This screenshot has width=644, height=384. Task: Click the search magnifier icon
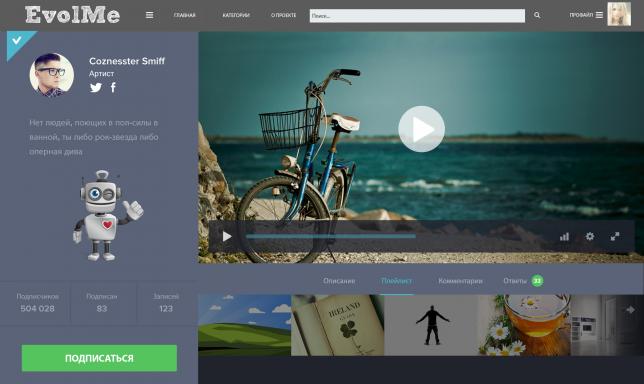point(537,15)
